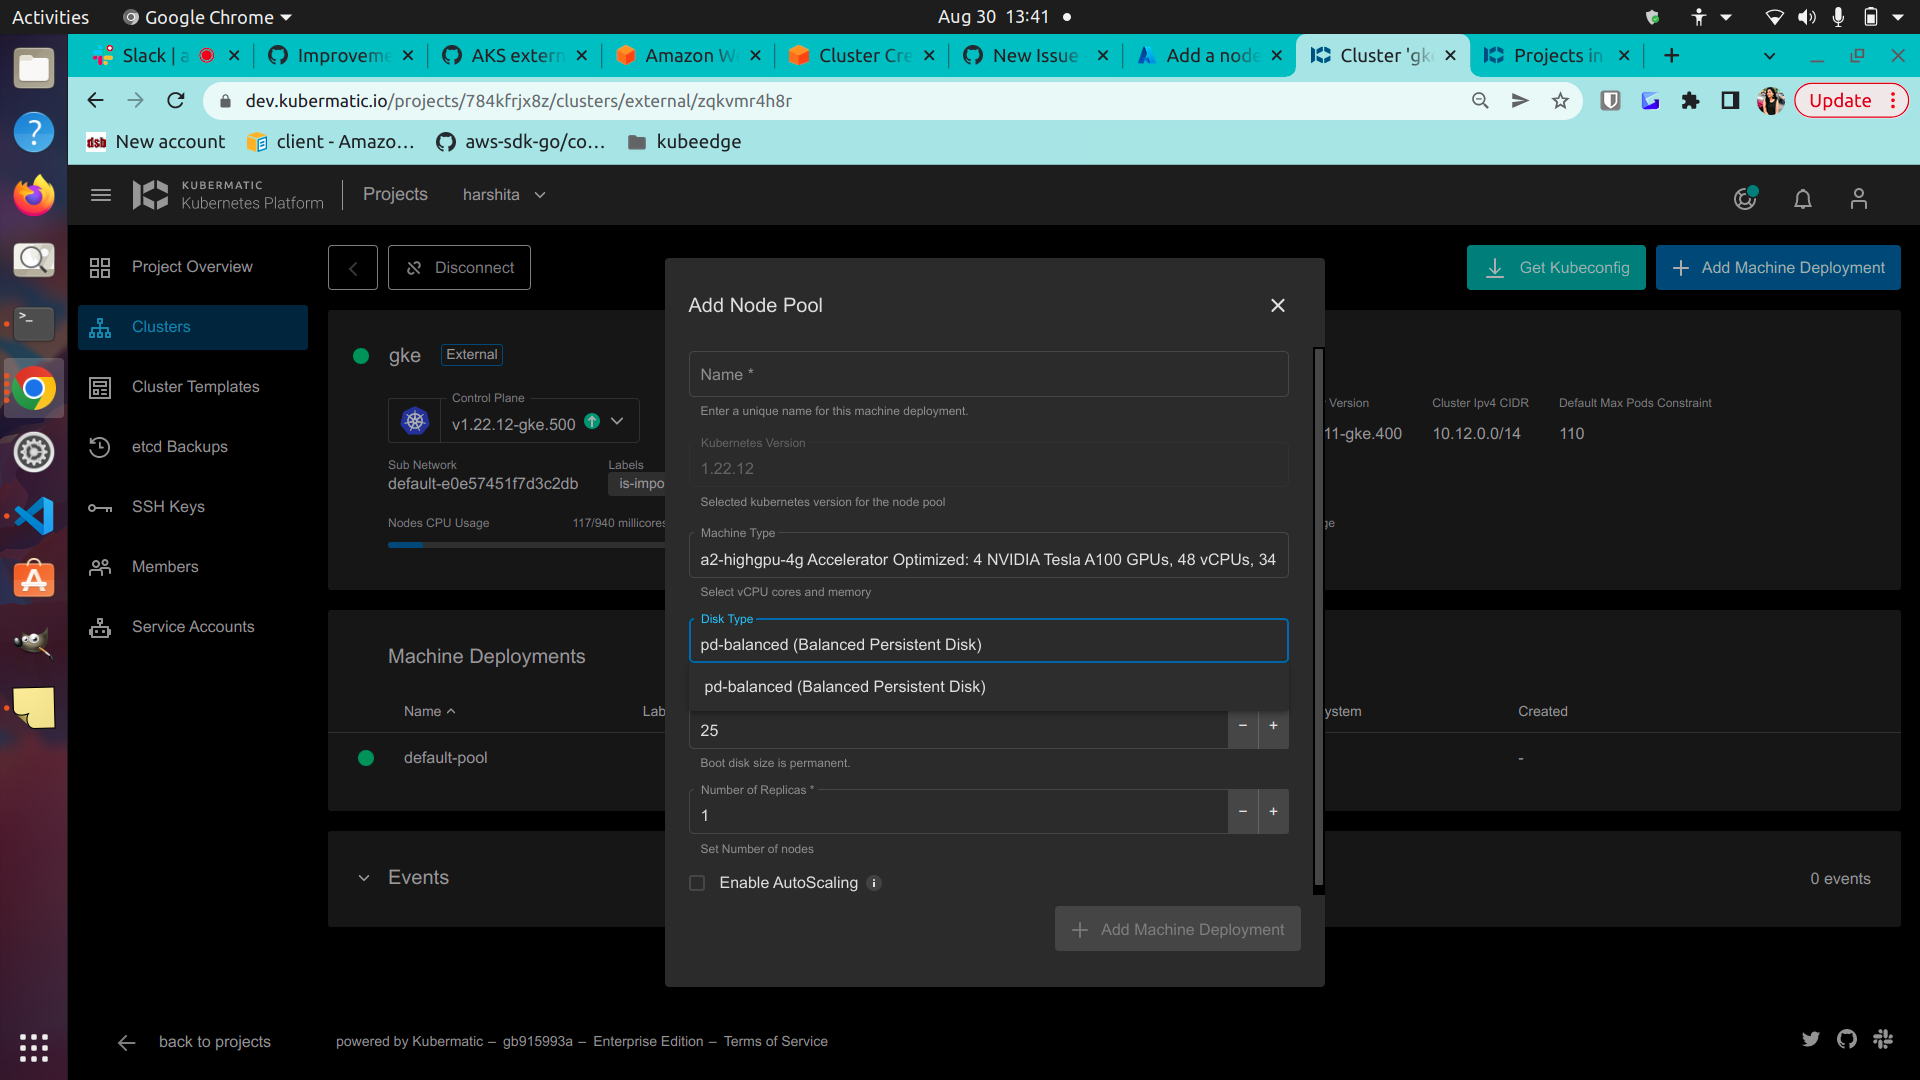Expand the Control Plane version dropdown
This screenshot has width=1920, height=1080.
pyautogui.click(x=617, y=421)
